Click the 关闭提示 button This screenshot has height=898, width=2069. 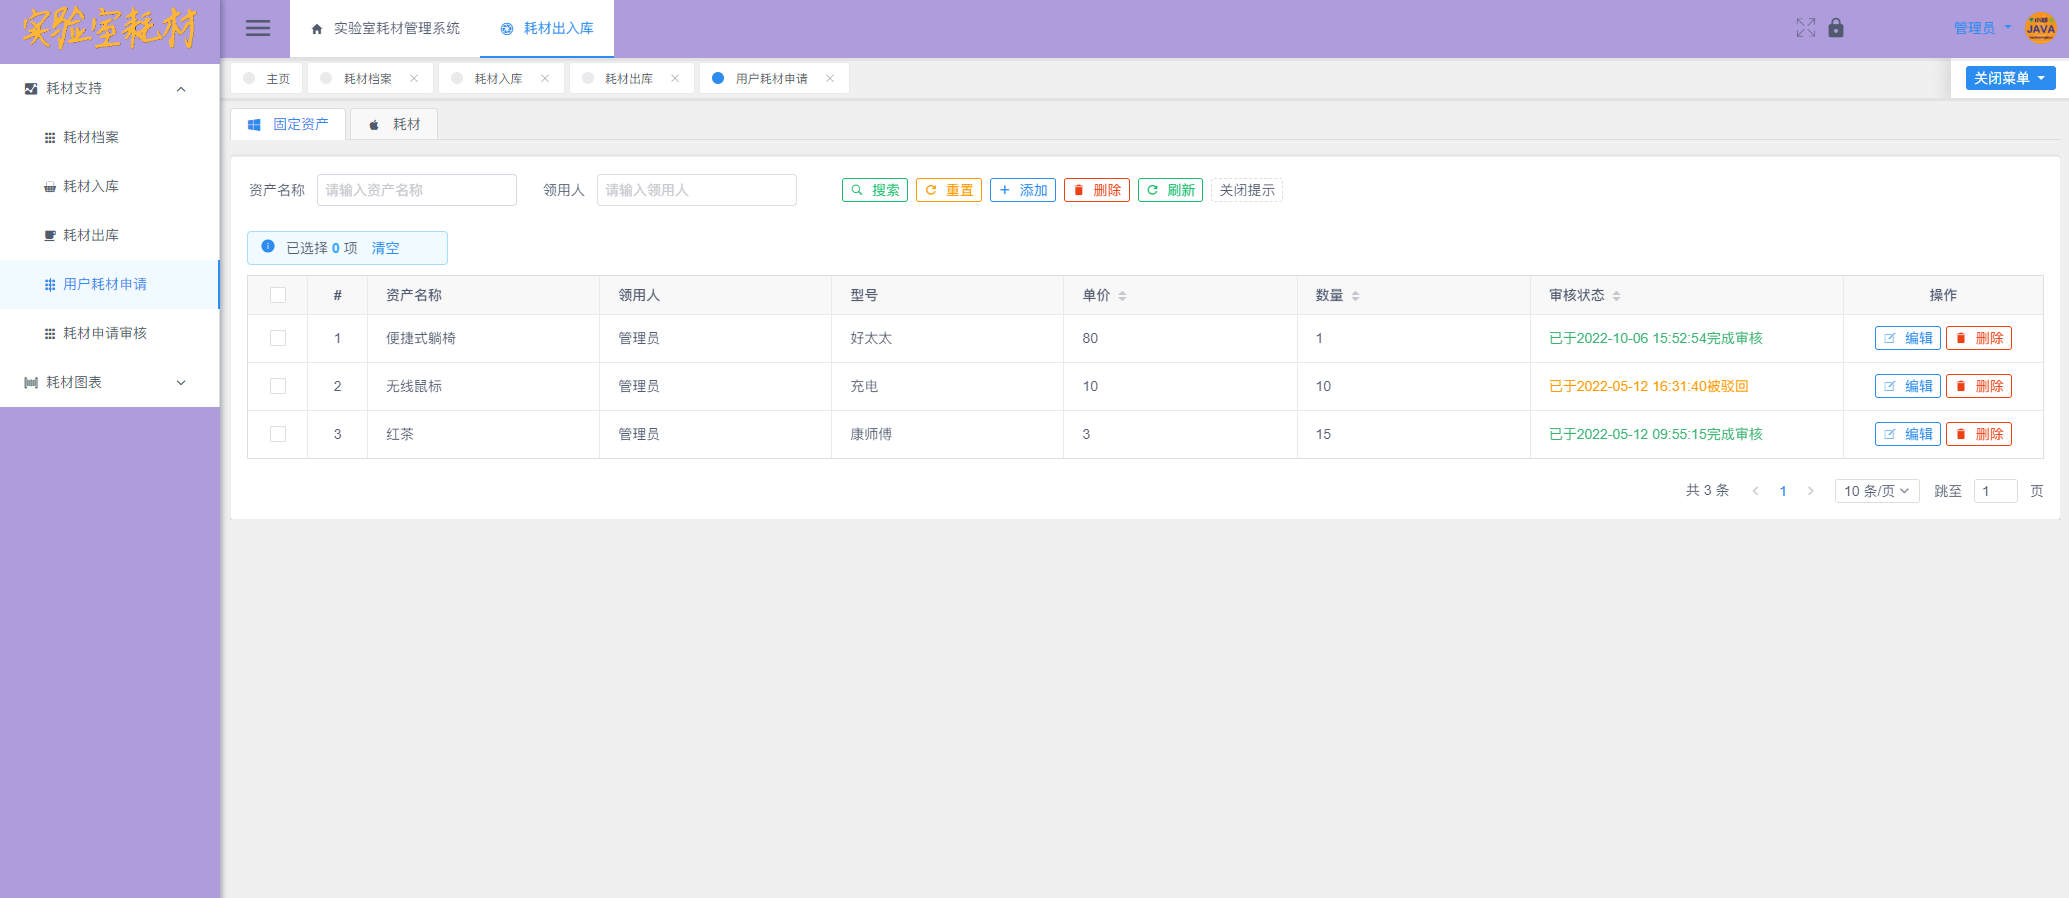click(1247, 190)
